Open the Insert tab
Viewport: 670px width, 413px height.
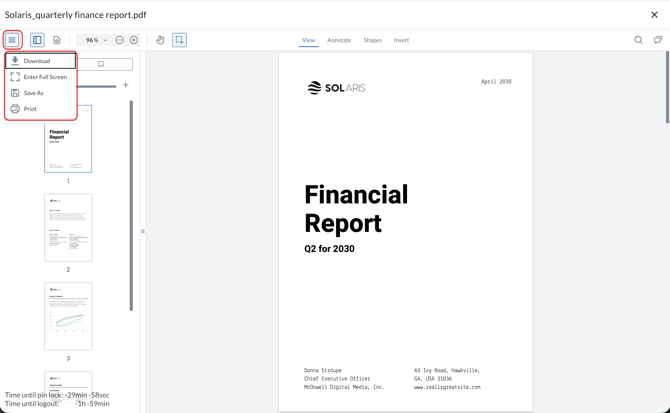tap(401, 40)
